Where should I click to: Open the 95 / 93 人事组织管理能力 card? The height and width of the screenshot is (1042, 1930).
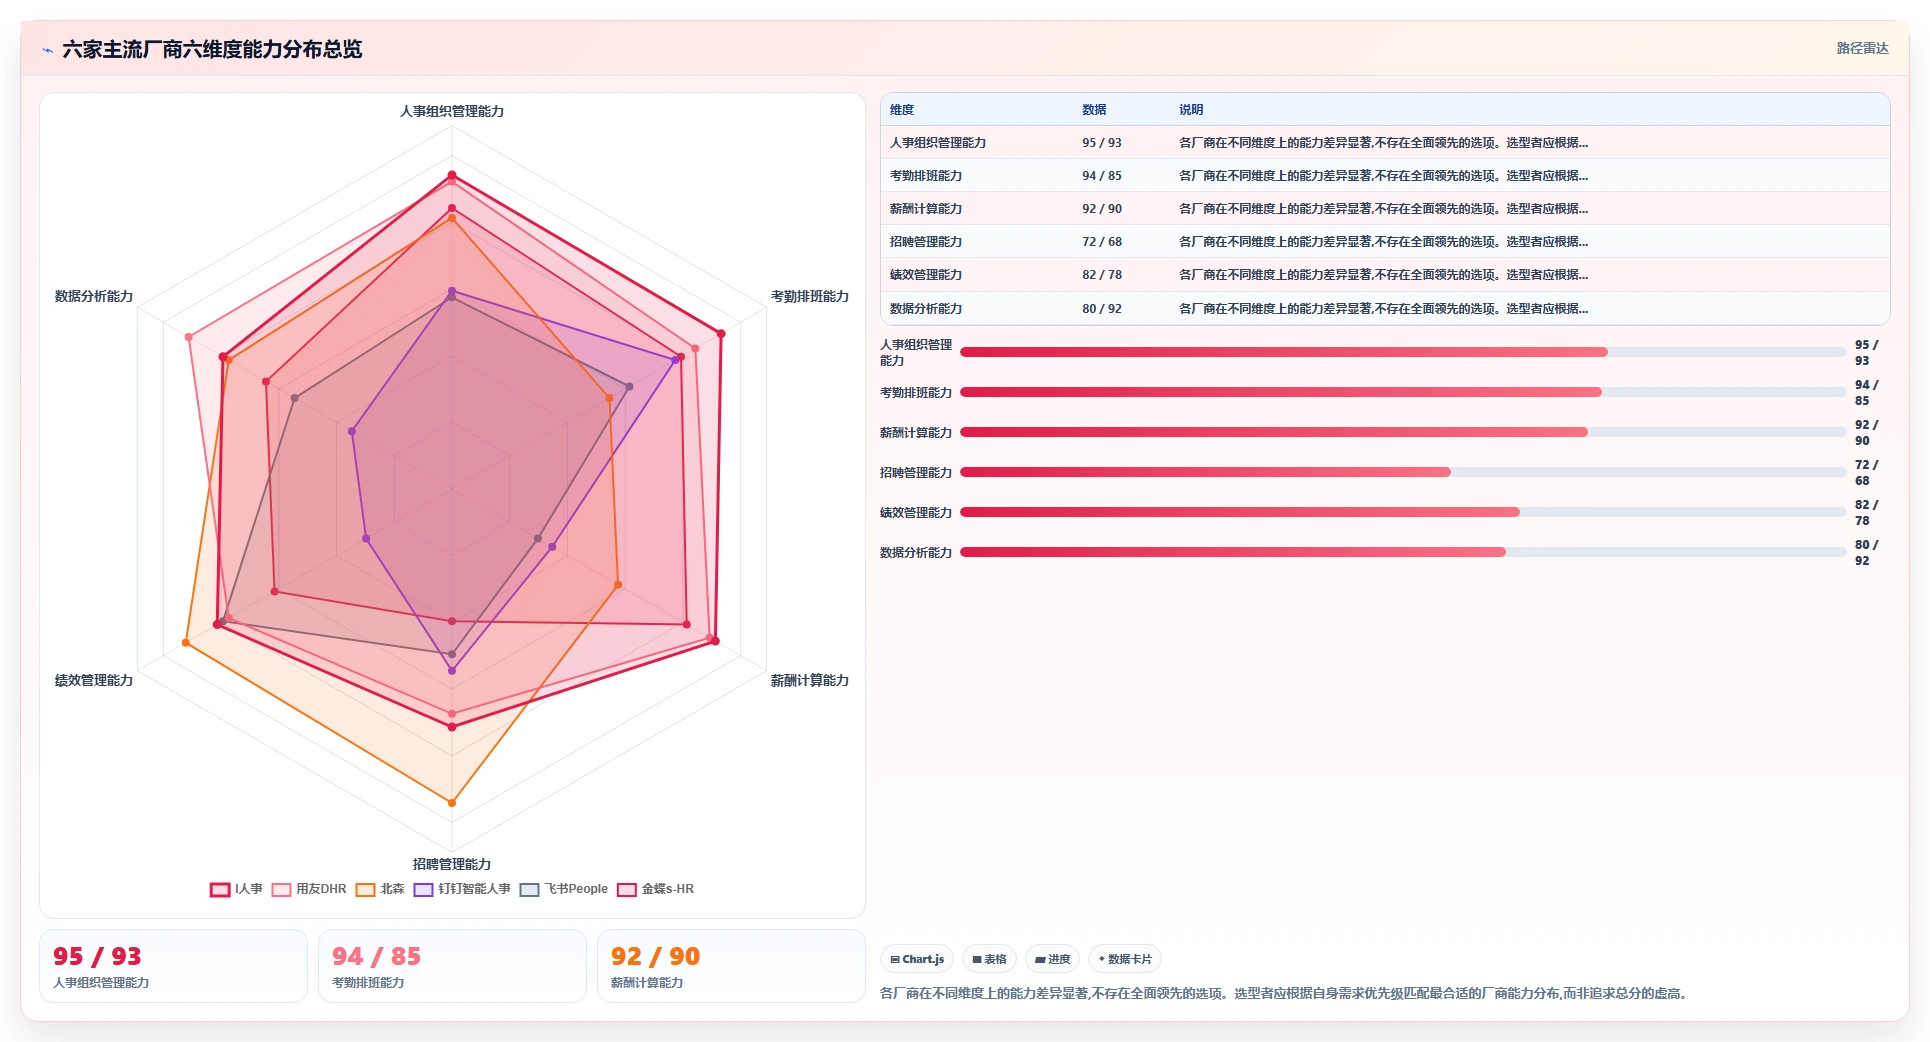173,966
